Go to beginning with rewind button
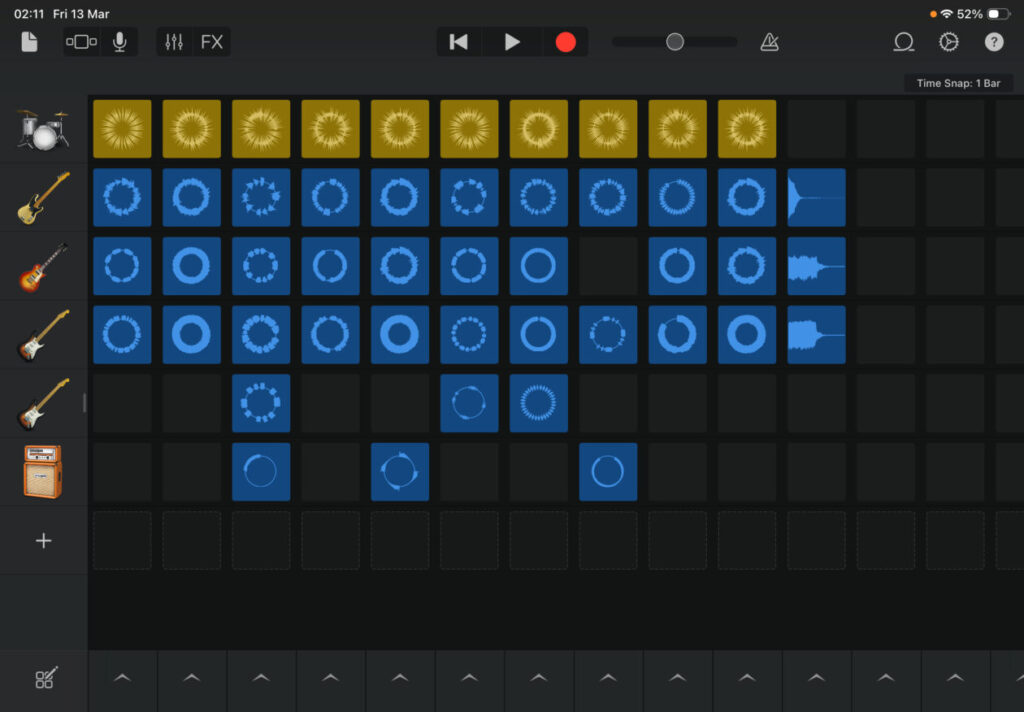The width and height of the screenshot is (1024, 712). point(459,42)
